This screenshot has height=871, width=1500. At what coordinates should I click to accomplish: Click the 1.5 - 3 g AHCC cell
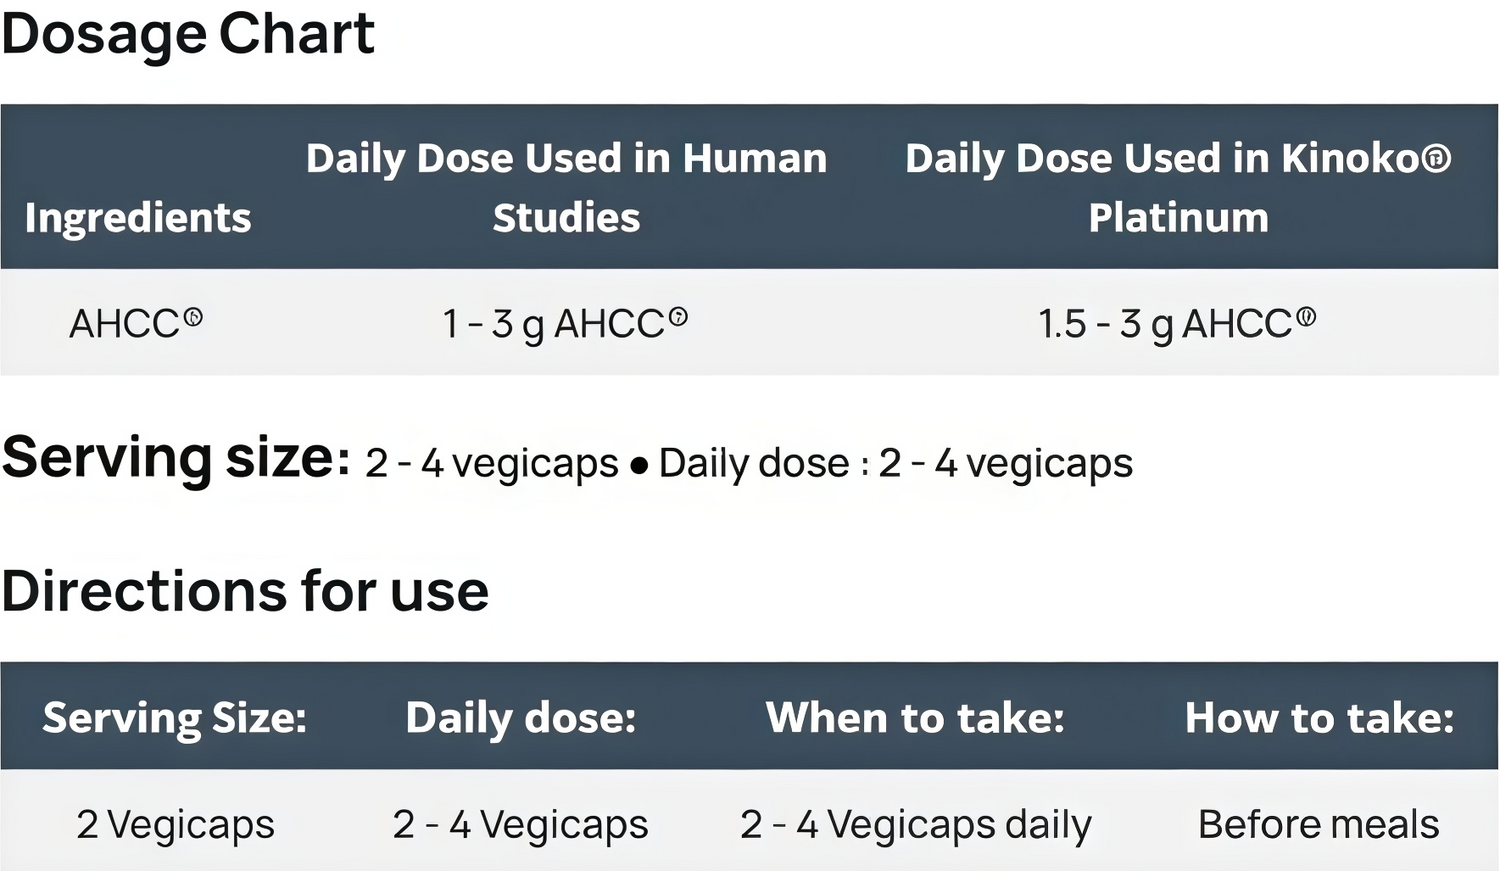coord(1177,323)
